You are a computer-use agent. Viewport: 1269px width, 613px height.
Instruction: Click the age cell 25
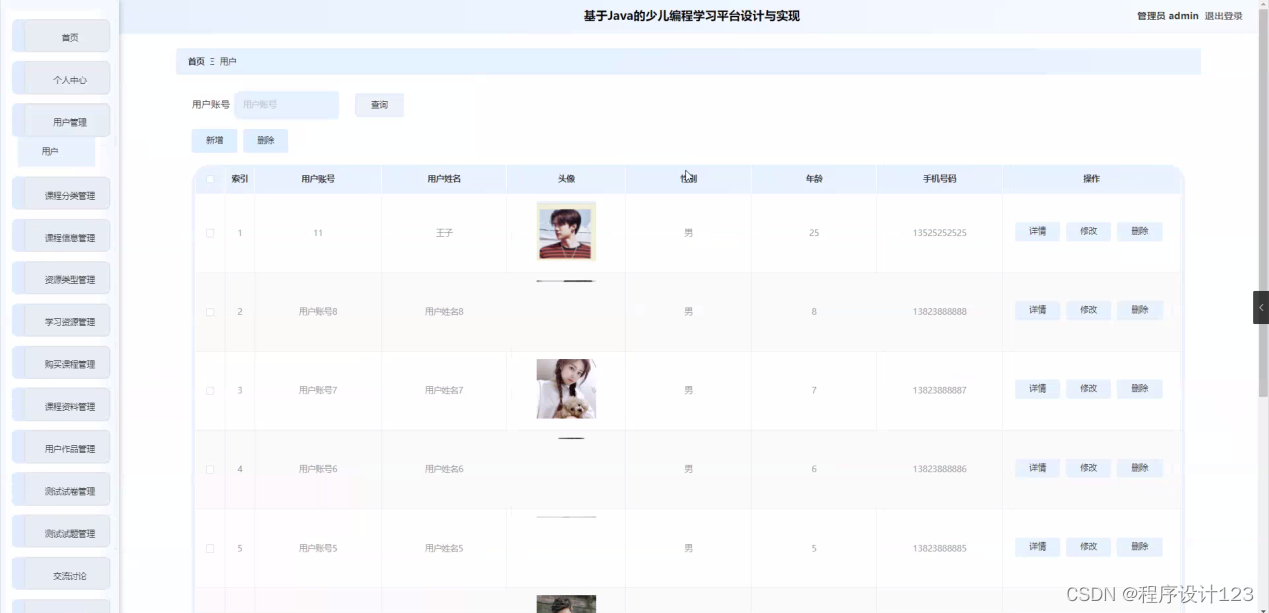tap(814, 233)
